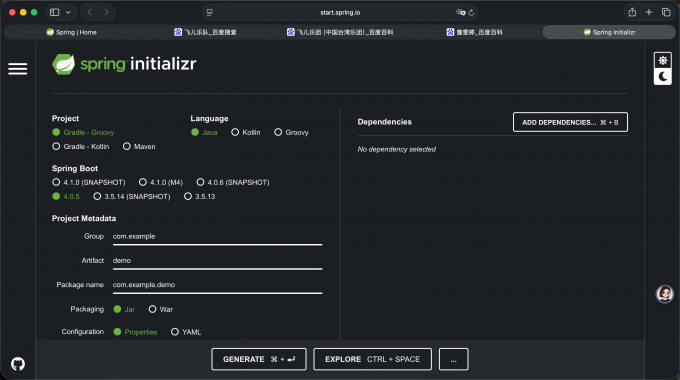The height and width of the screenshot is (380, 680).
Task: Select Spring Boot 4.1.0 (M4)
Action: point(161,182)
